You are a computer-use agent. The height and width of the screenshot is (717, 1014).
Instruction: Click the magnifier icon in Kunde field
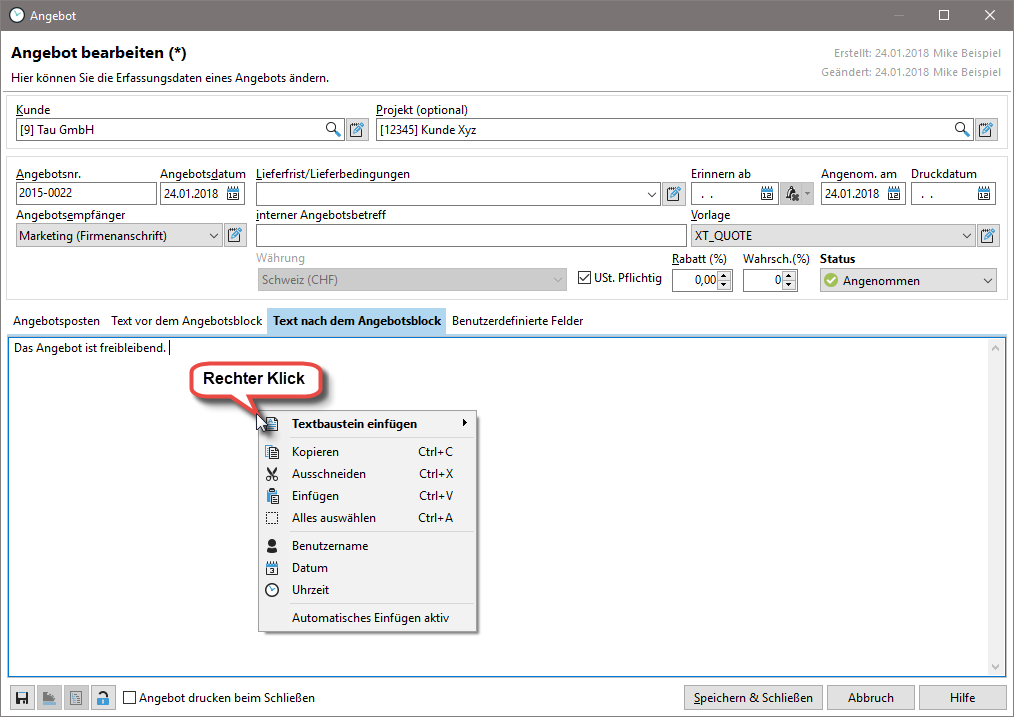click(333, 129)
